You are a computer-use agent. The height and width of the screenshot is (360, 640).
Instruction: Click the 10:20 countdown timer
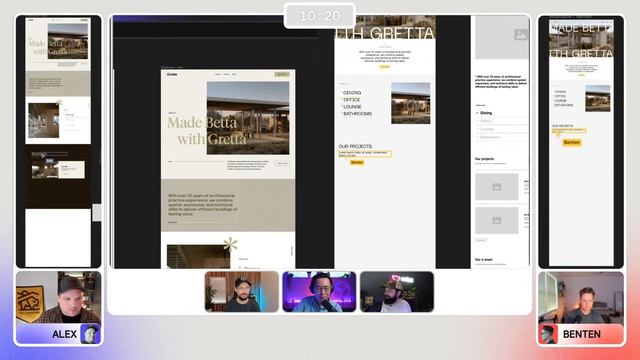point(320,16)
